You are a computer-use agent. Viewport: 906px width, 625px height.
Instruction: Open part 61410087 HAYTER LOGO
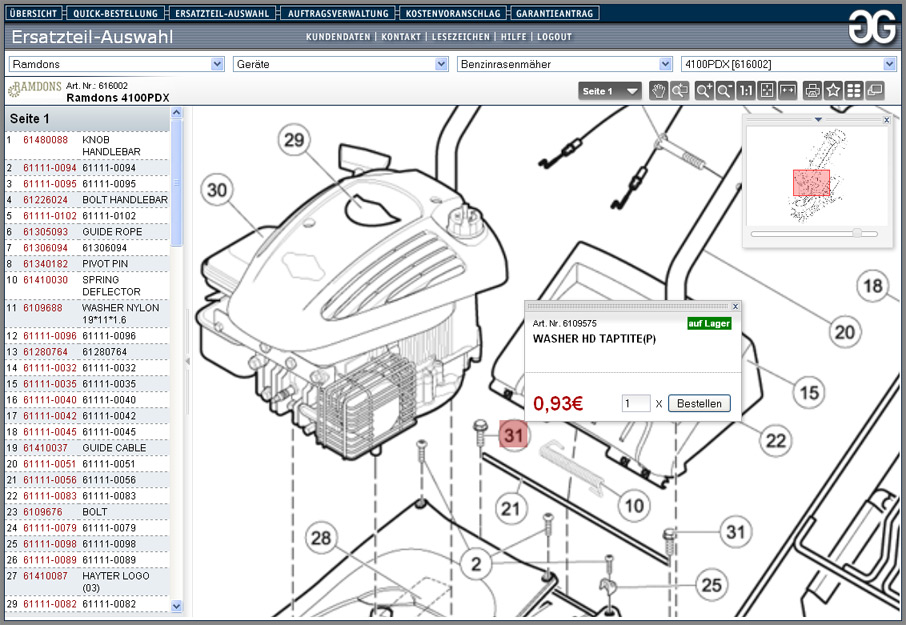88,582
